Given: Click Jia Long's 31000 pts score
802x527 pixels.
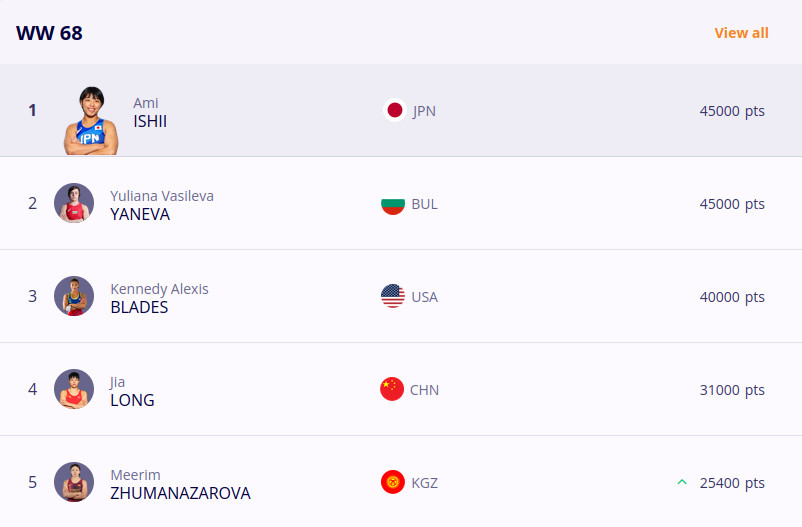Looking at the screenshot, I should tap(732, 390).
